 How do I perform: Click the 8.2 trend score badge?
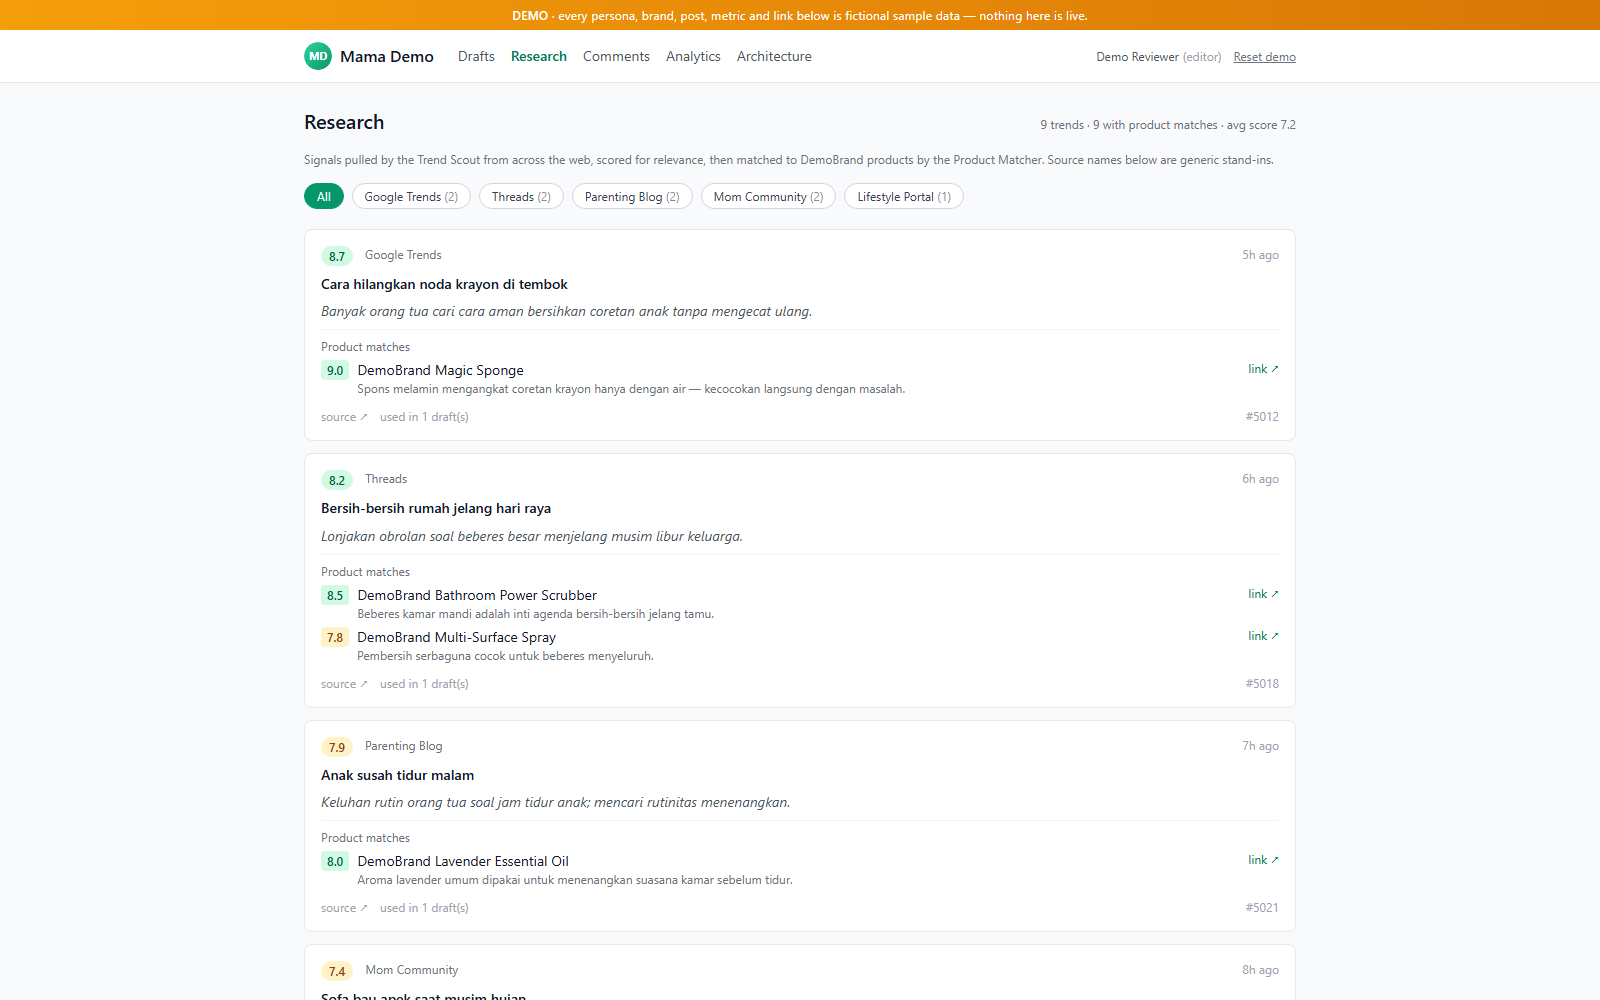pyautogui.click(x=337, y=480)
